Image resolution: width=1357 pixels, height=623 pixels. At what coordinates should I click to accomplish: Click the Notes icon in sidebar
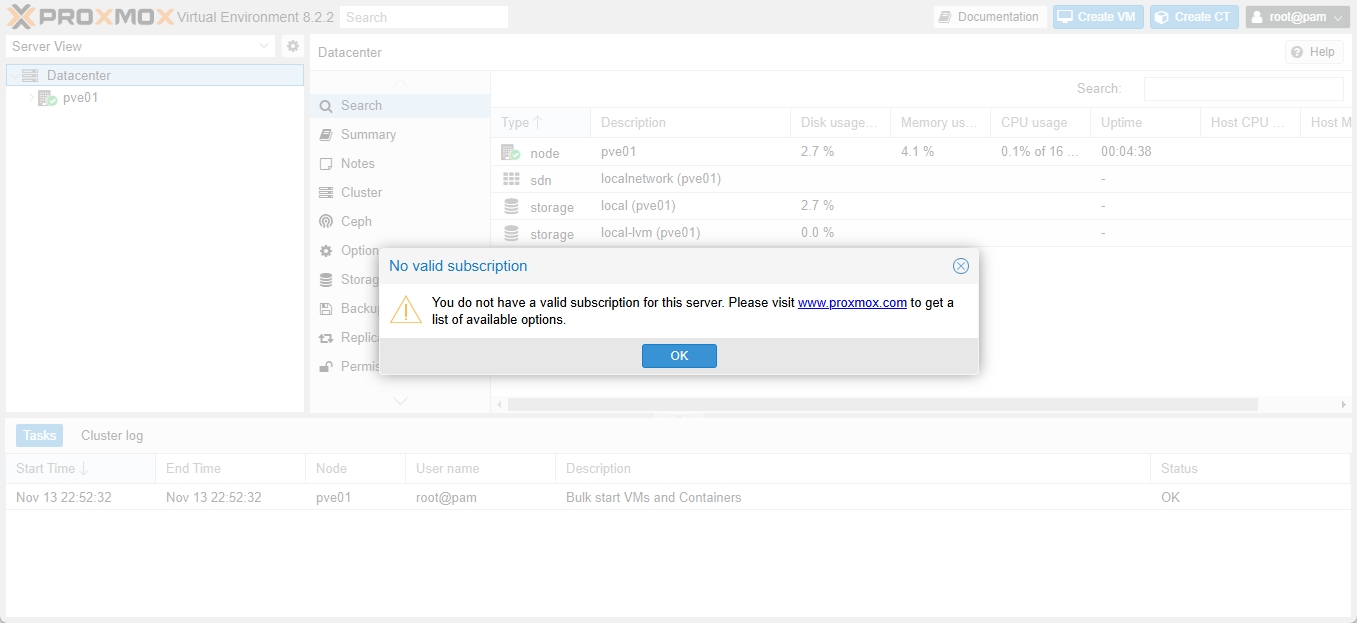(326, 163)
